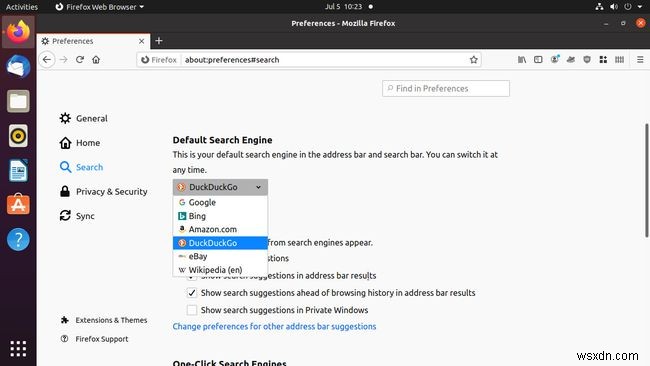Reload the current page
This screenshot has width=650, height=366.
[x=80, y=60]
